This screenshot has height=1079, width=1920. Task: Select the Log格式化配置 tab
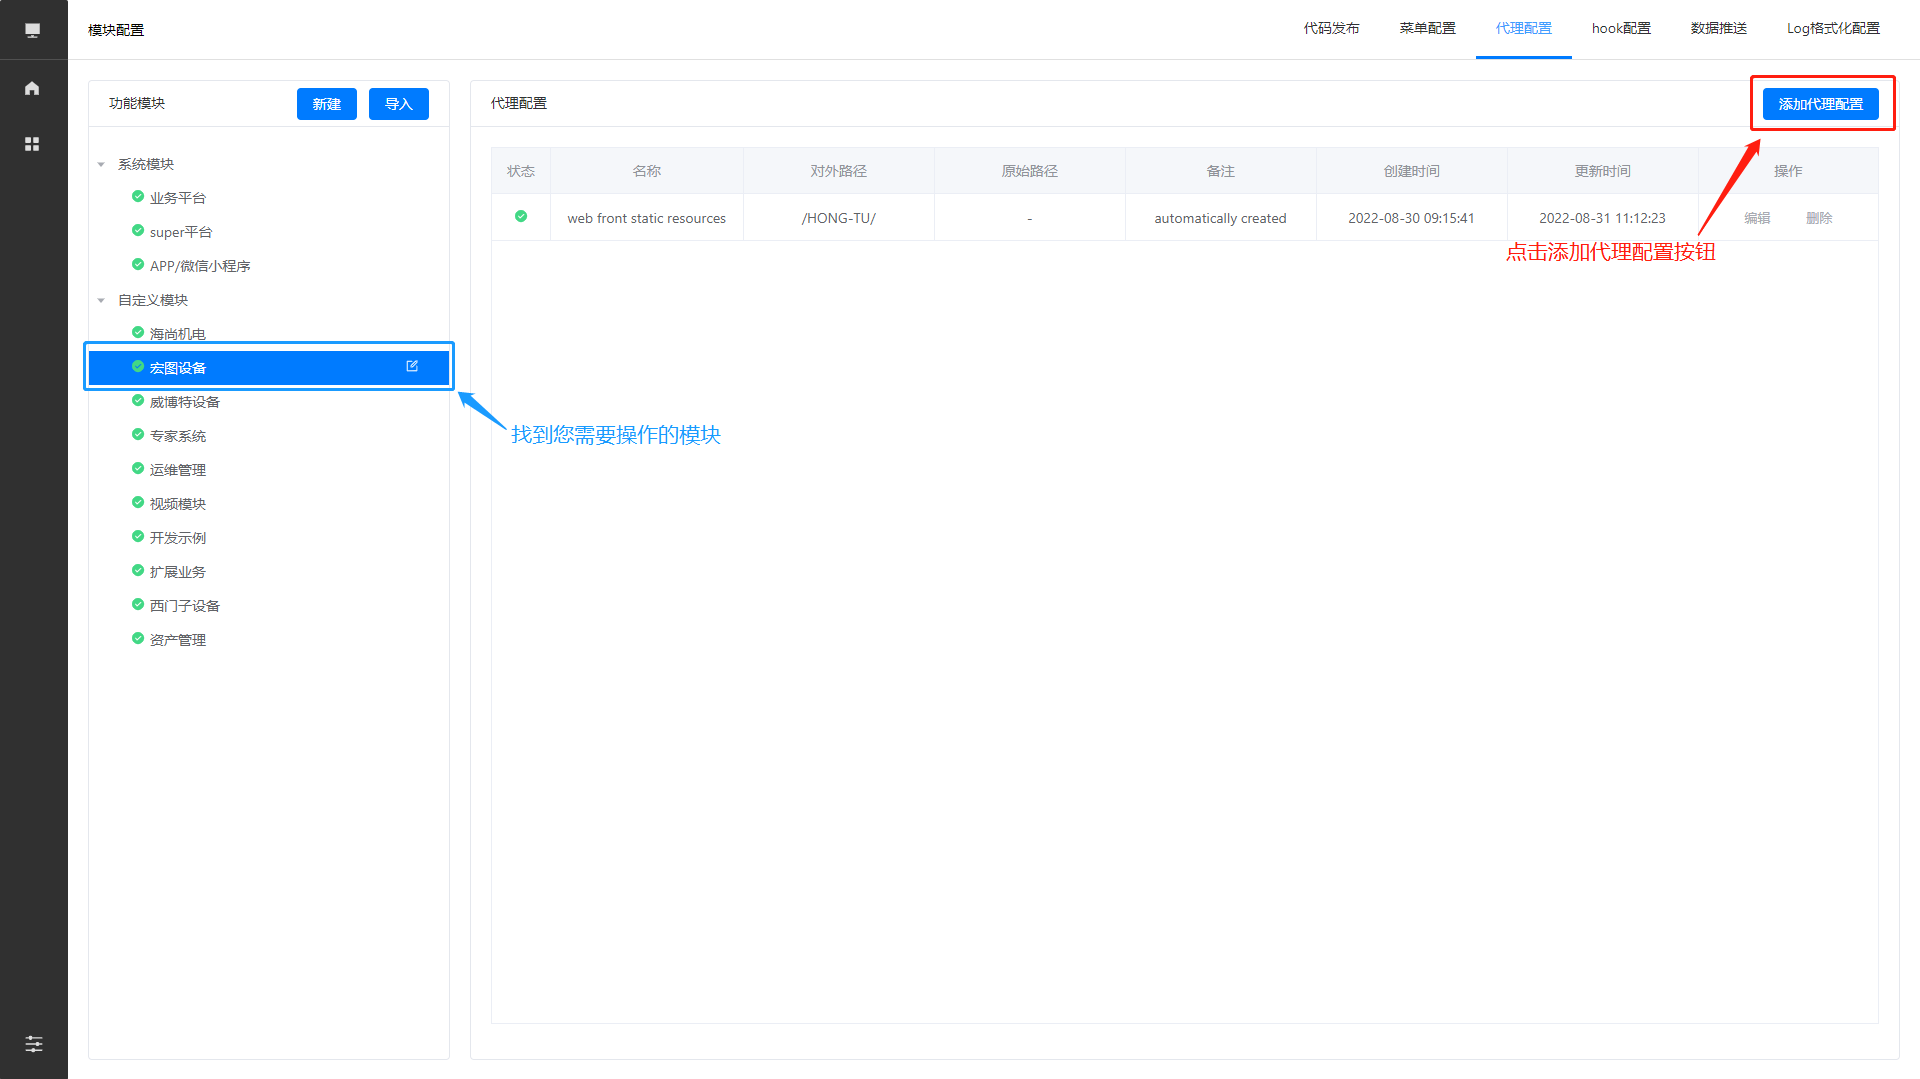click(1833, 28)
